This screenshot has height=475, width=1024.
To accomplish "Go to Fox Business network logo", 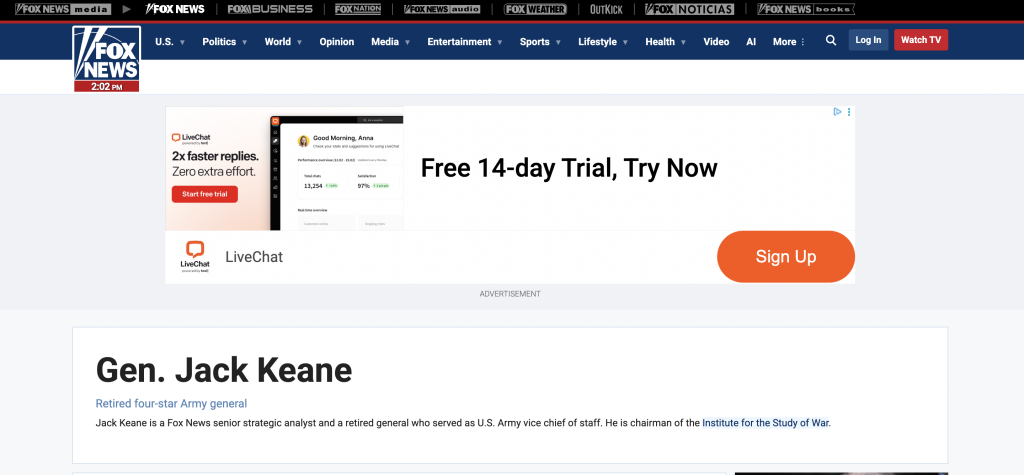I will tap(270, 9).
